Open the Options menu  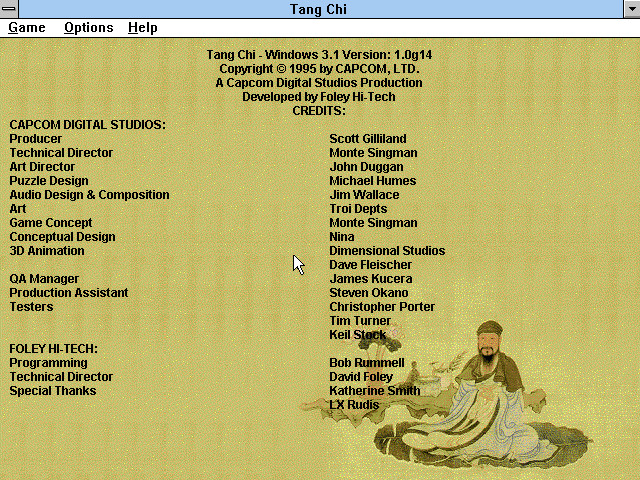(89, 28)
